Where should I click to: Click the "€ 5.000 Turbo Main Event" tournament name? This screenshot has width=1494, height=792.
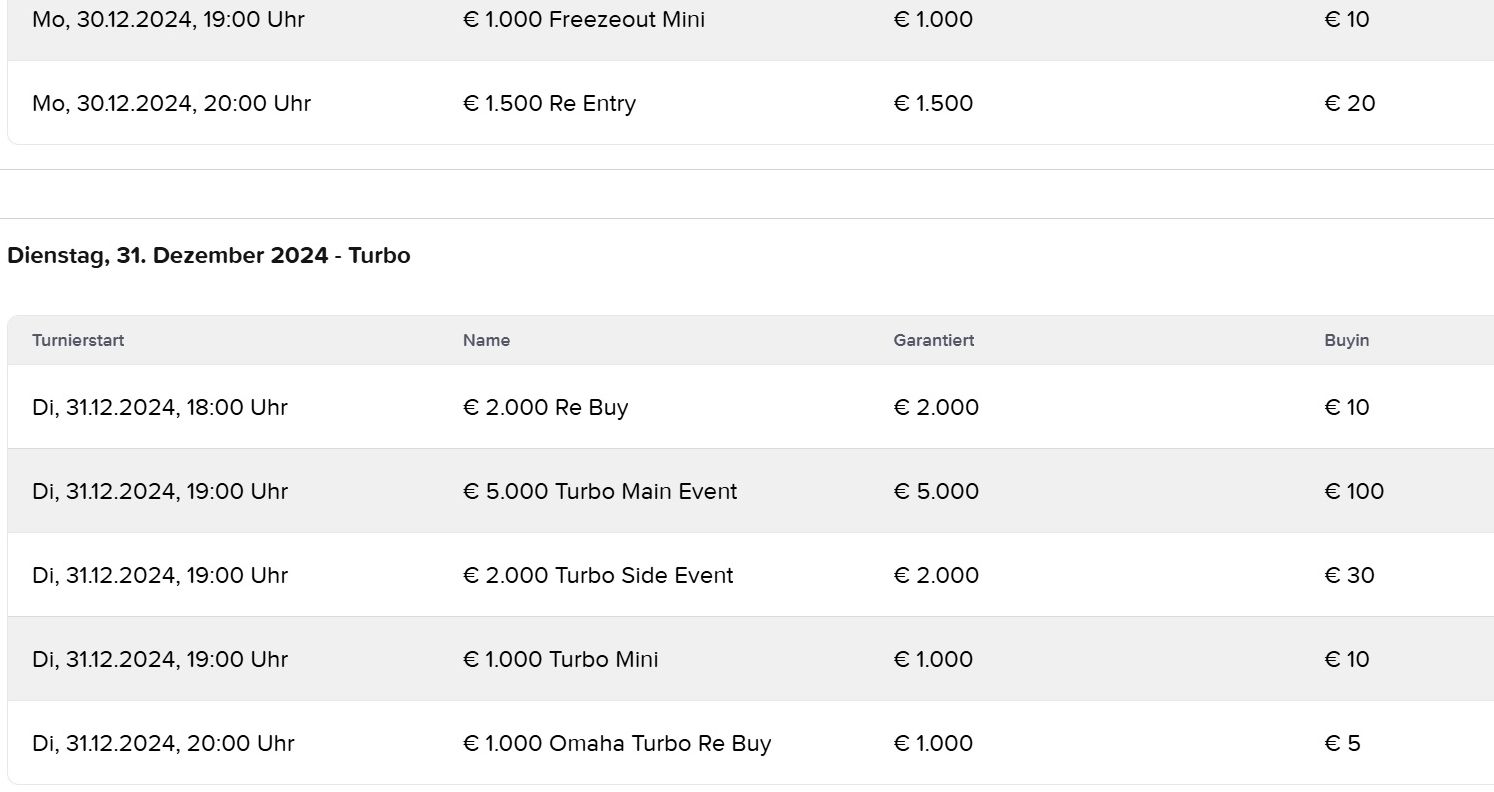tap(600, 491)
